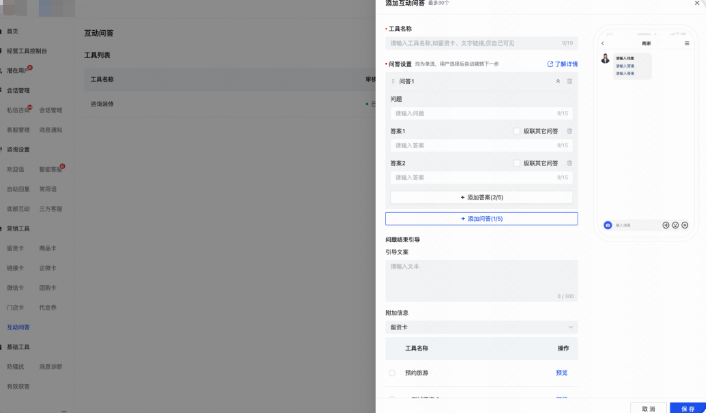
Task: Click the 工具名称 input field
Action: tap(481, 43)
